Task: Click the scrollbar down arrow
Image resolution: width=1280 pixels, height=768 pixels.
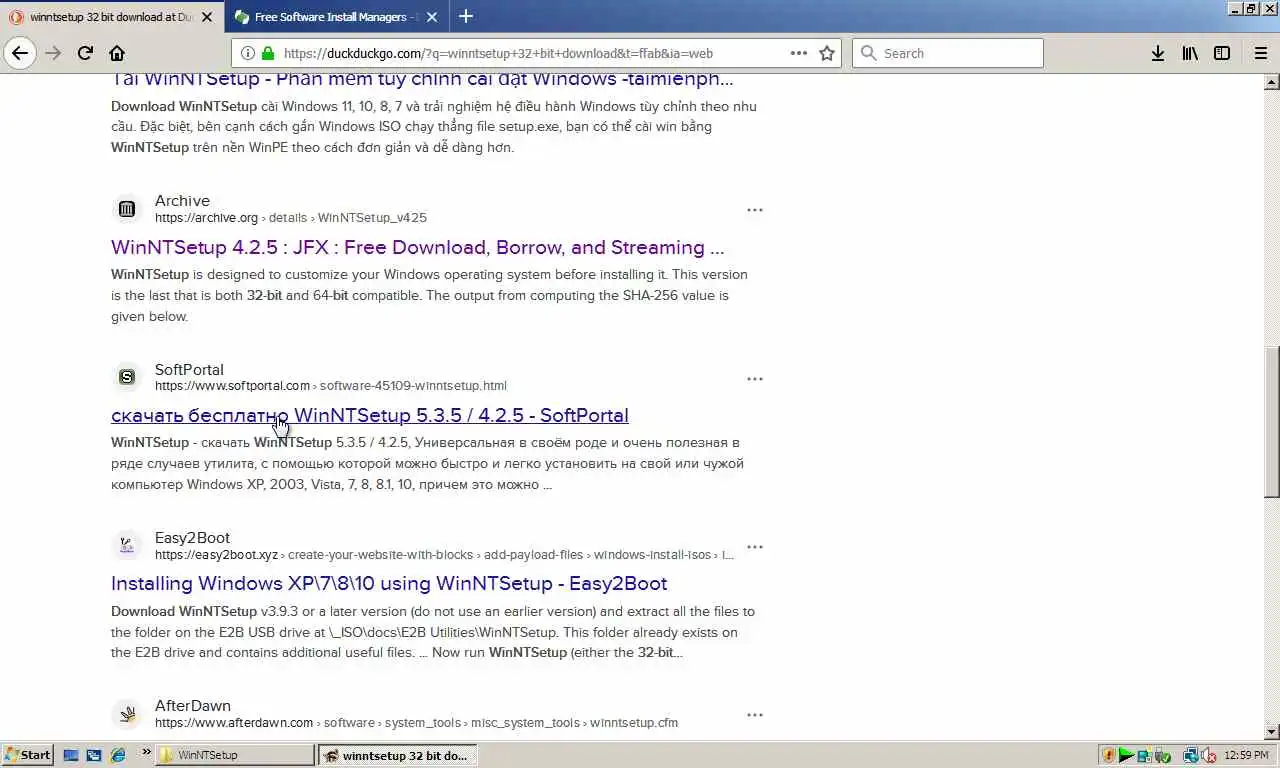Action: [x=1271, y=733]
